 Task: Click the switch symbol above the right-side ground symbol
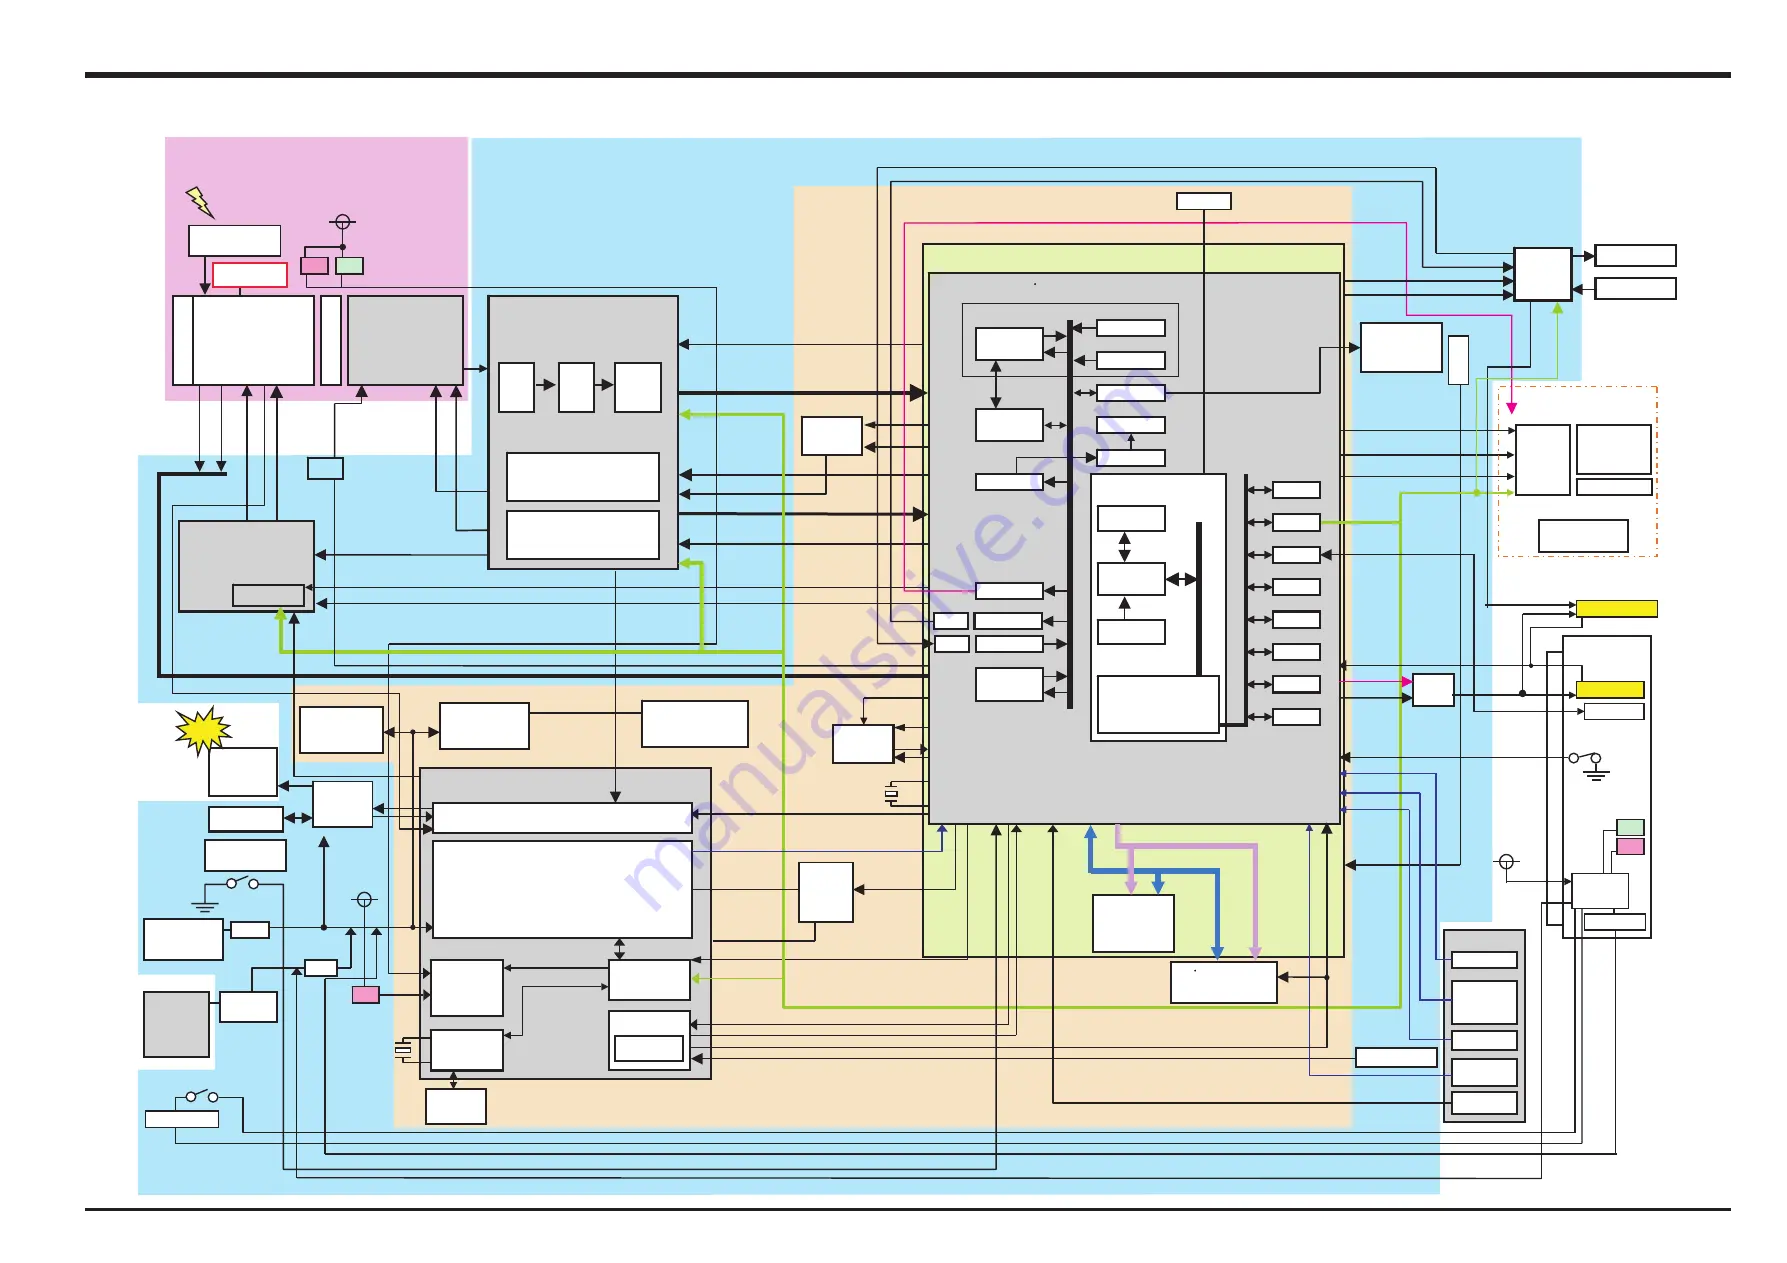click(x=1585, y=758)
